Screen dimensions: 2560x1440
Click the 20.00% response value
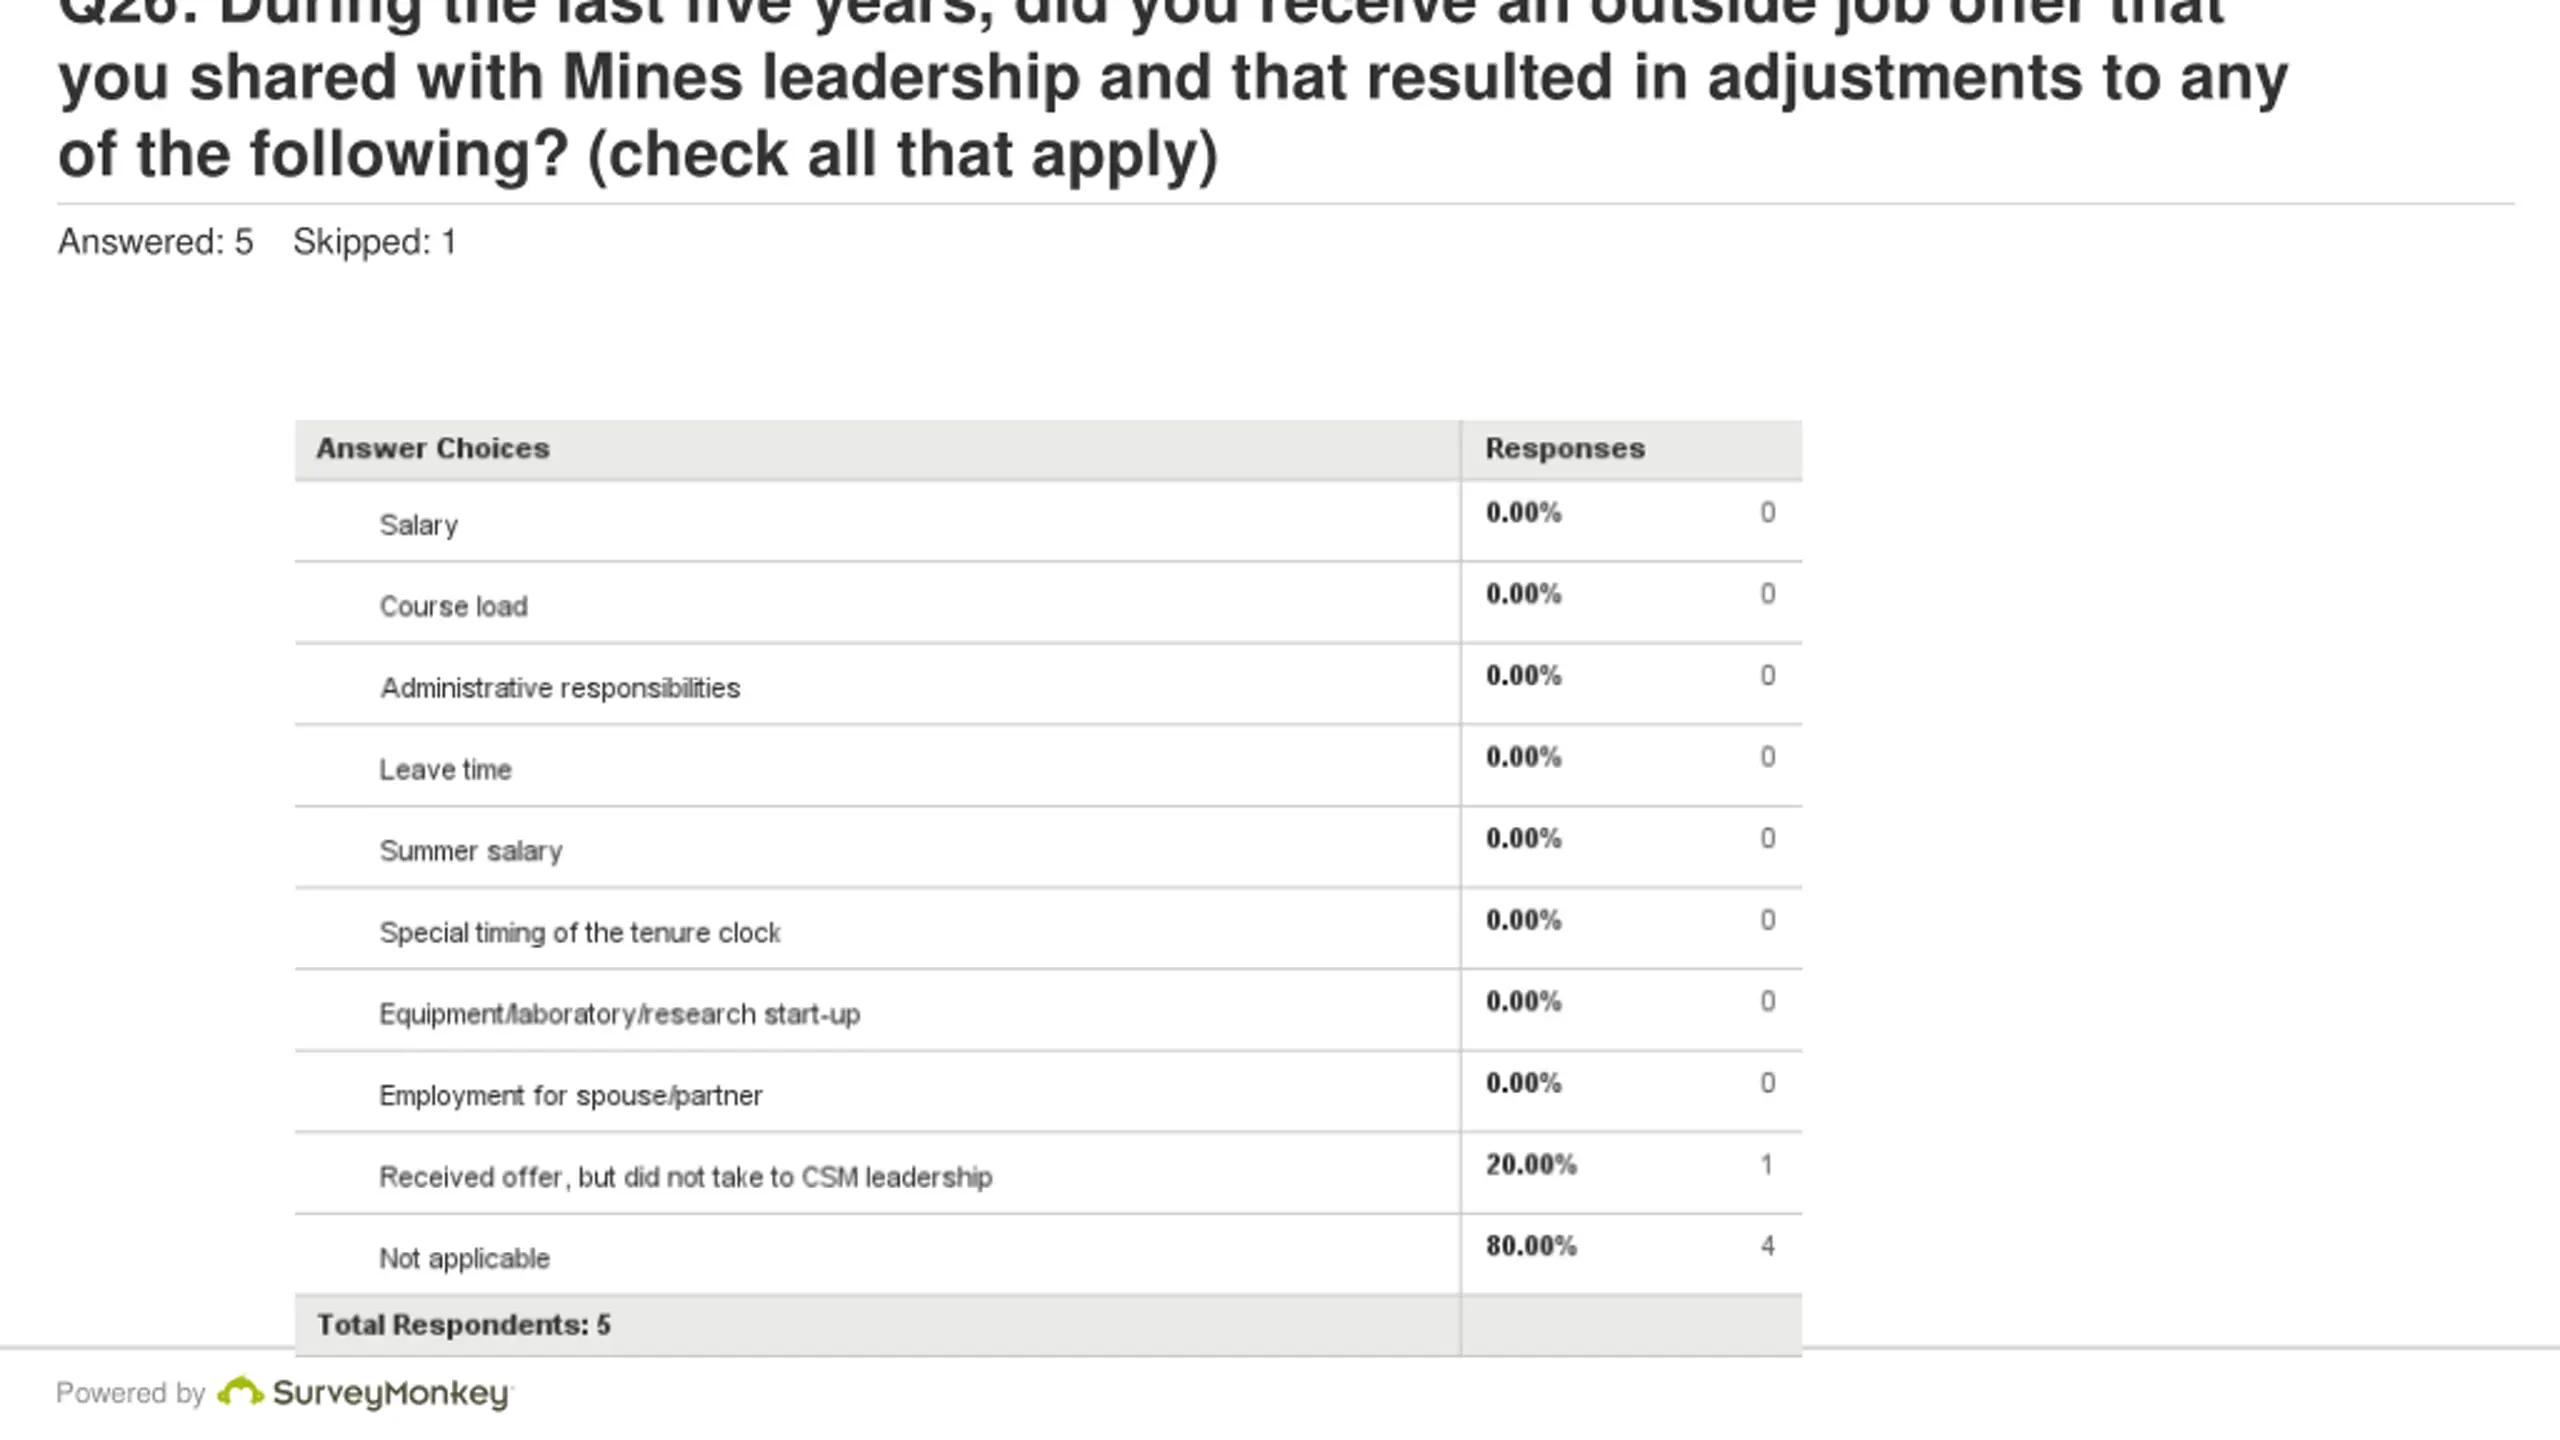pyautogui.click(x=1531, y=1165)
